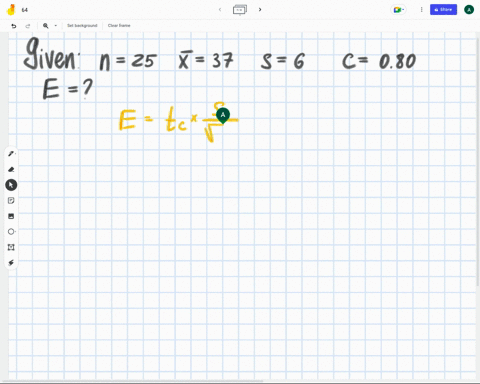The width and height of the screenshot is (480, 384).
Task: Open the more options menu
Action: [x=421, y=10]
